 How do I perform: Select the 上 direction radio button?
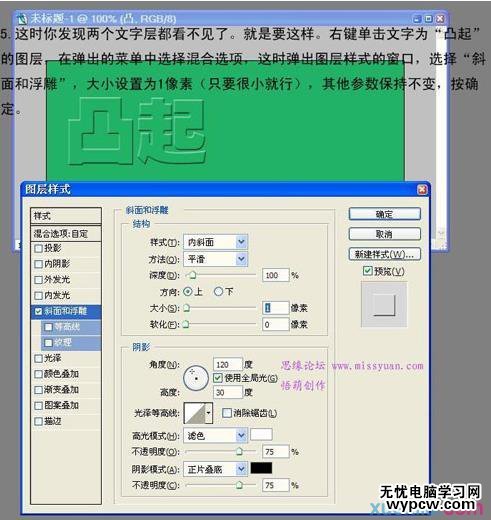[x=188, y=292]
